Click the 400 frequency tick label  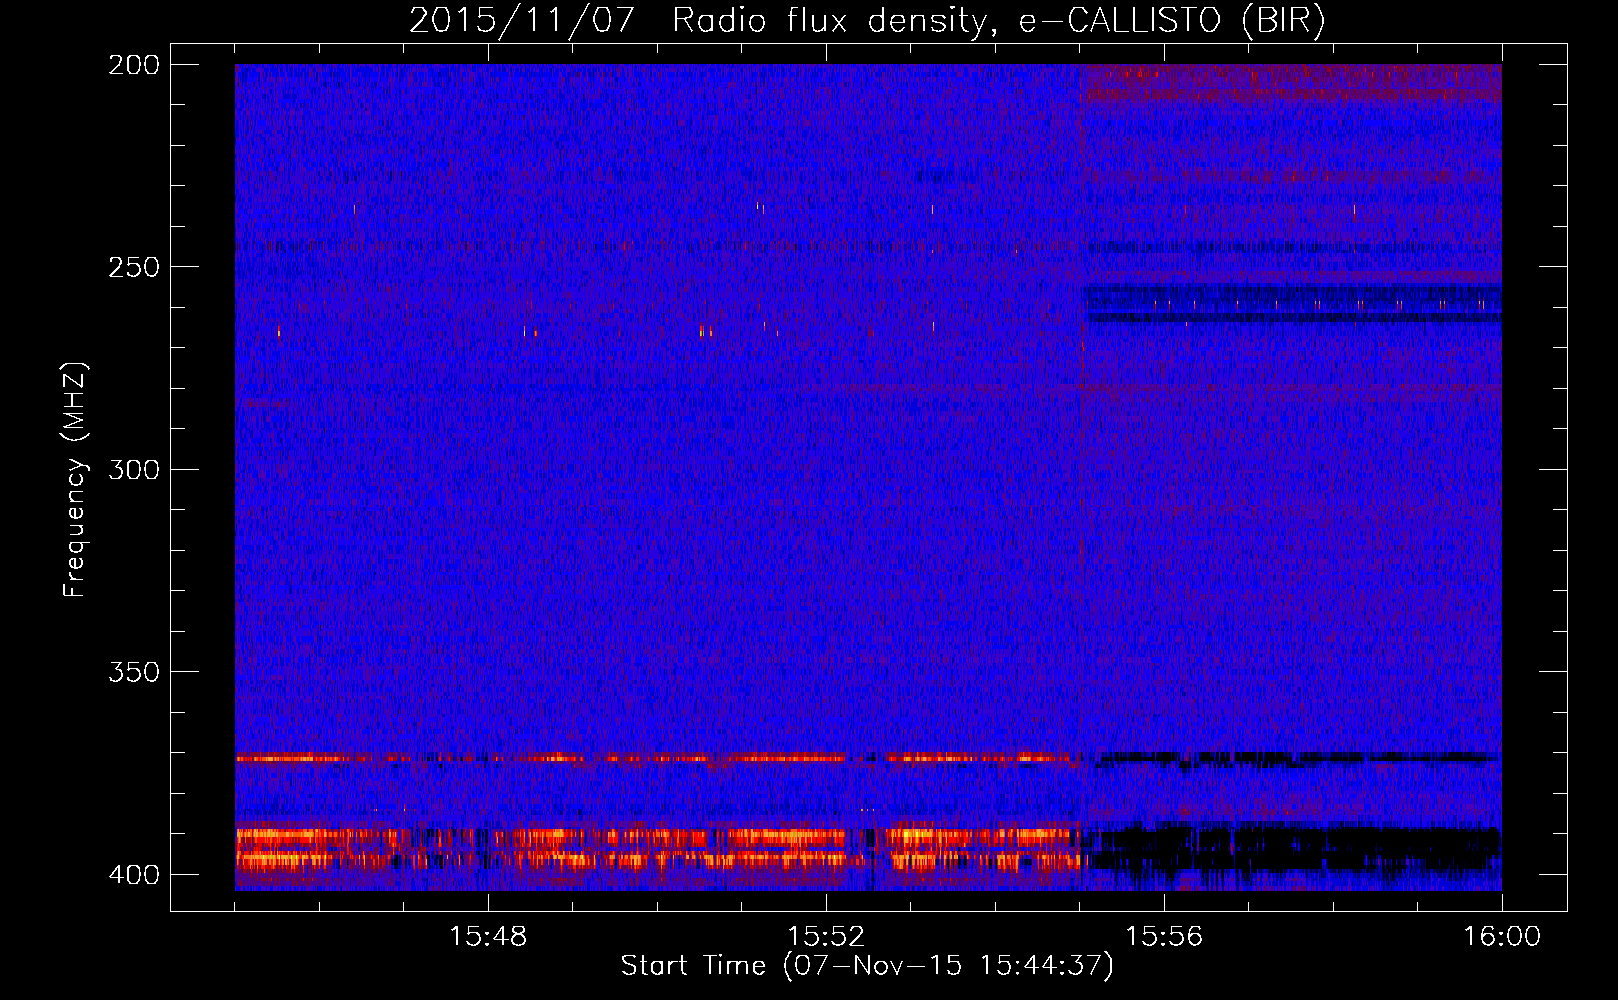point(134,875)
